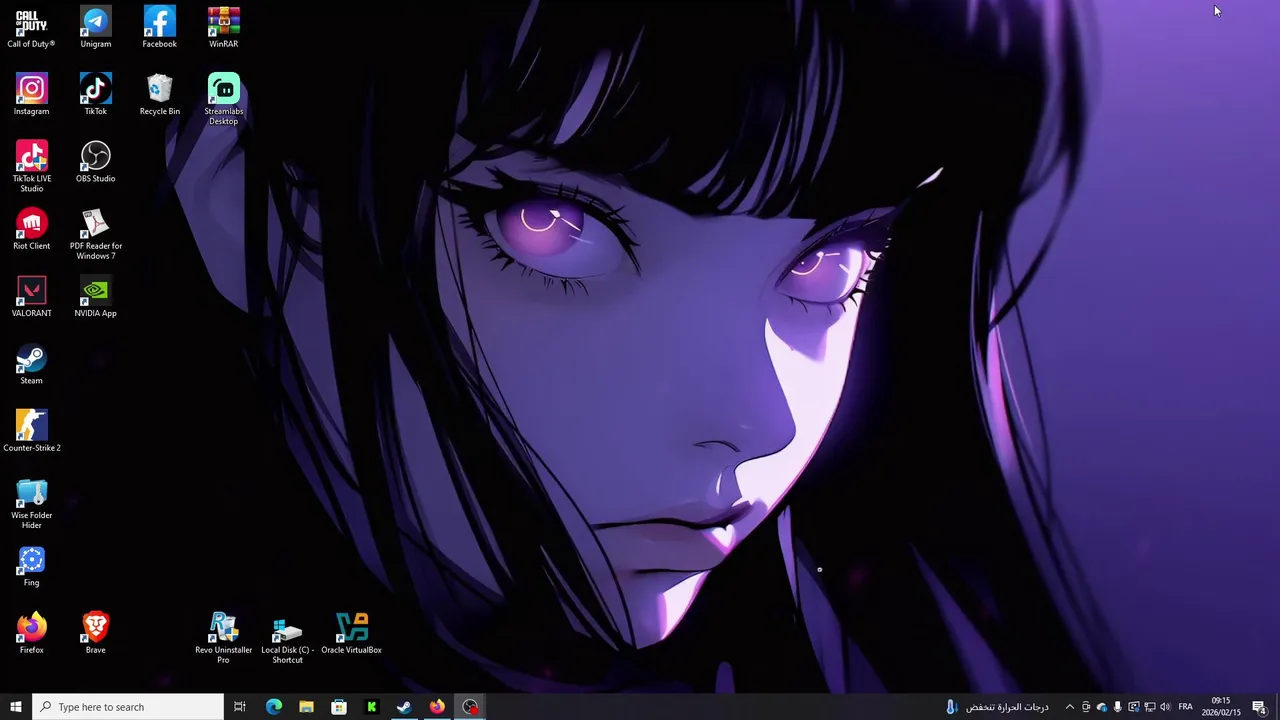Select the Counter-Strike 2 desktop icon
1280x720 pixels.
click(31, 431)
